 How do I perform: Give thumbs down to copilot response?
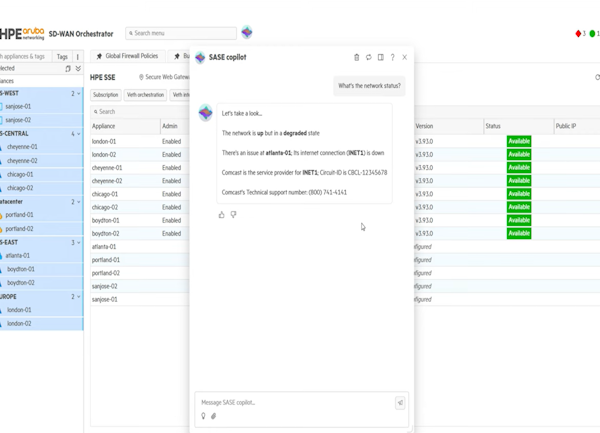pos(233,215)
